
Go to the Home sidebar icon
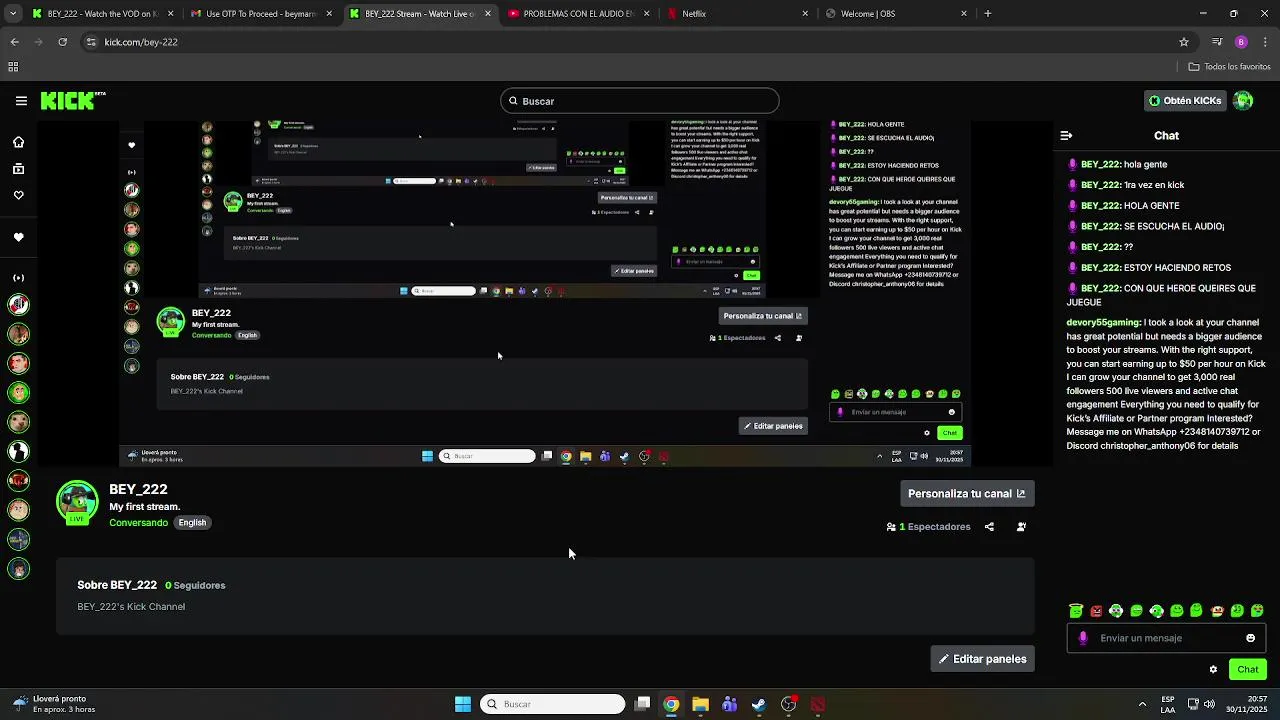pyautogui.click(x=18, y=142)
